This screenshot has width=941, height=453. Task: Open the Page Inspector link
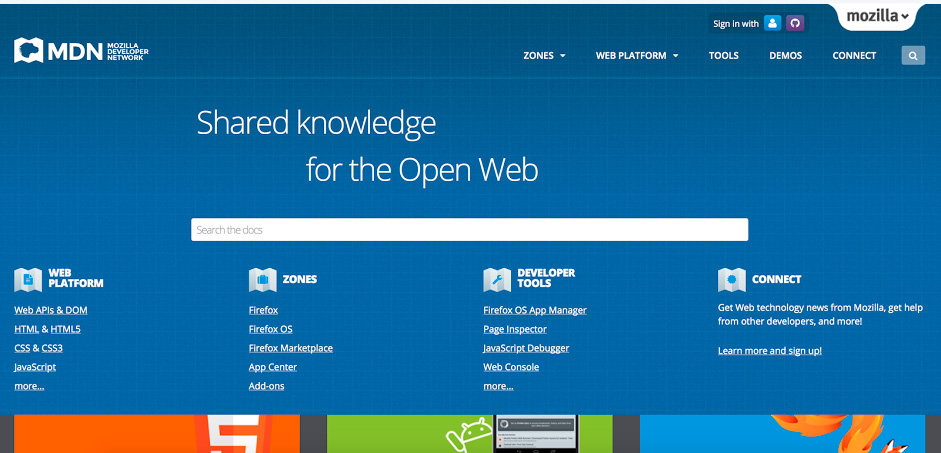pos(515,329)
